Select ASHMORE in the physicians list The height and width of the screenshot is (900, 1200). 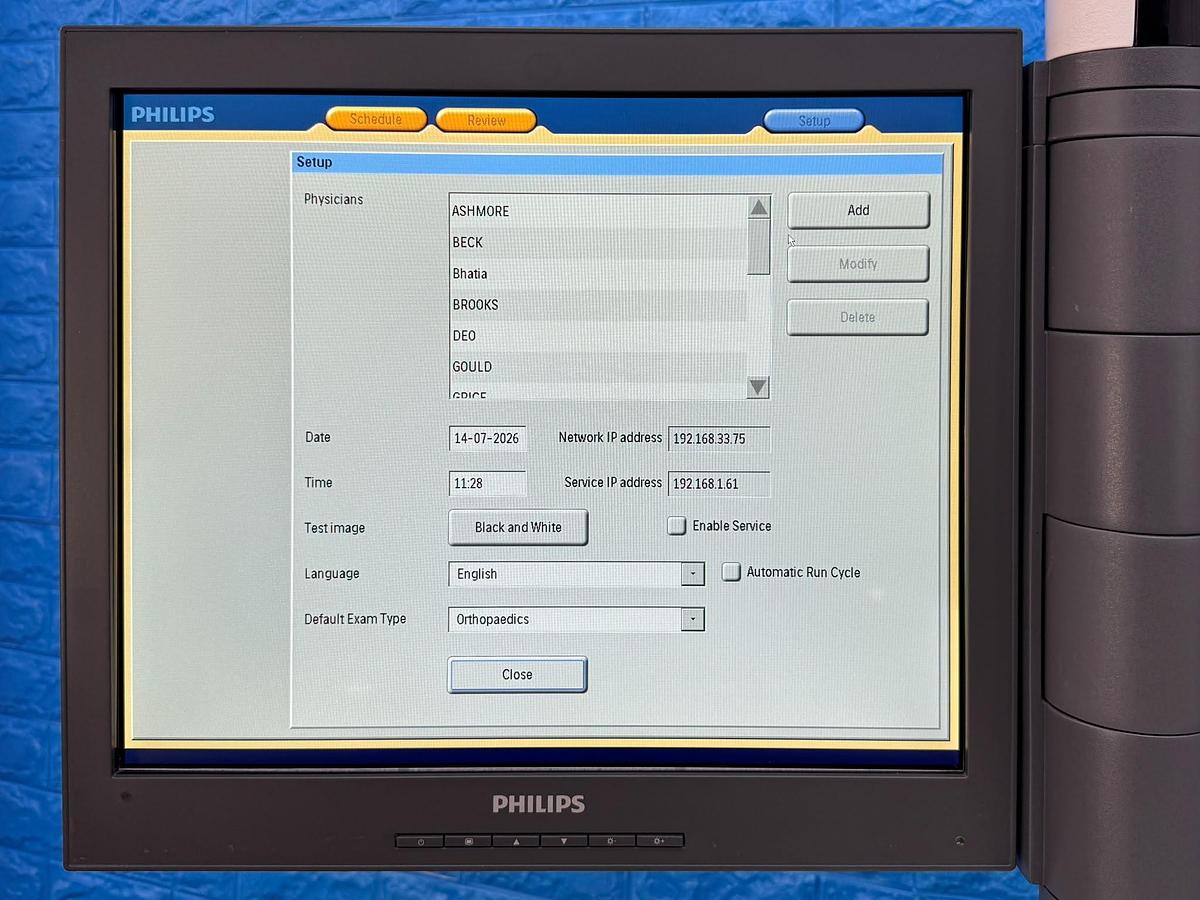point(597,211)
